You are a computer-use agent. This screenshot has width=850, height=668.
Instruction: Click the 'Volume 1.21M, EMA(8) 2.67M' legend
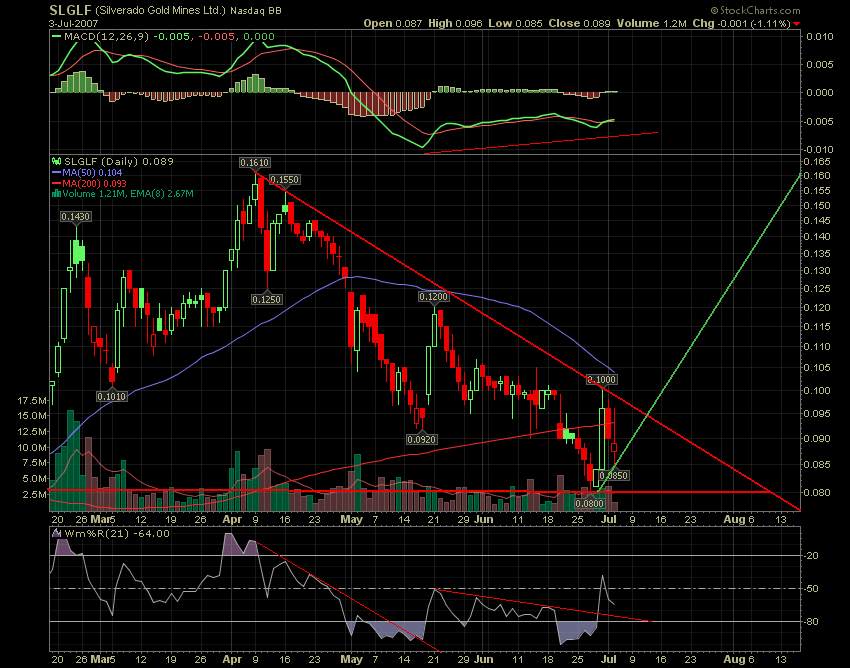127,194
